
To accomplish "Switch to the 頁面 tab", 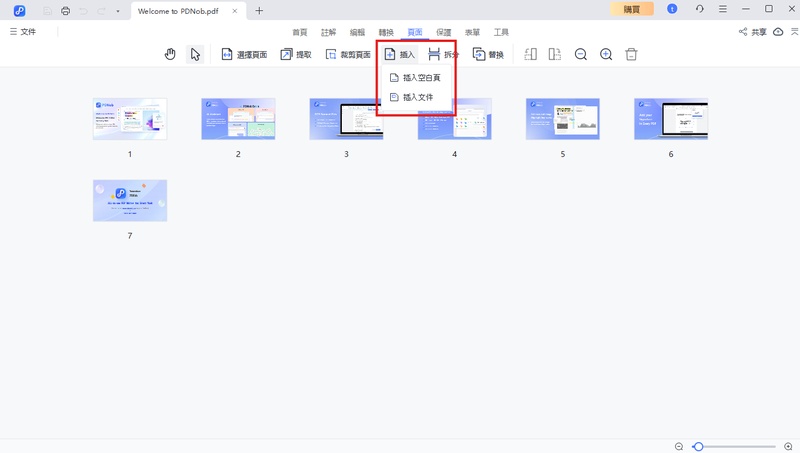I will click(415, 32).
